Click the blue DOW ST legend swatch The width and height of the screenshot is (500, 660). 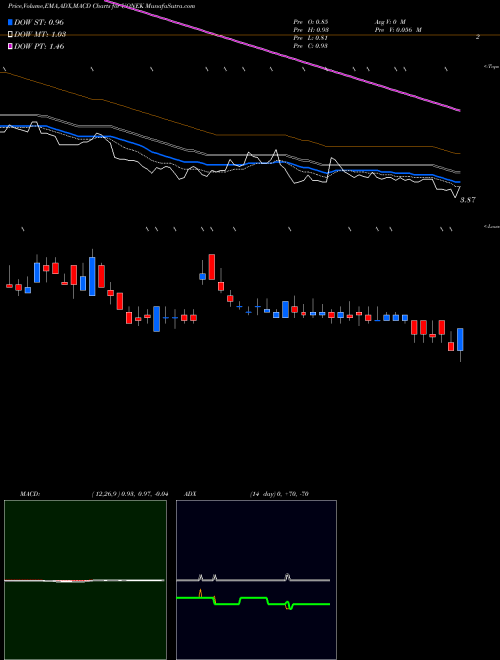click(10, 22)
